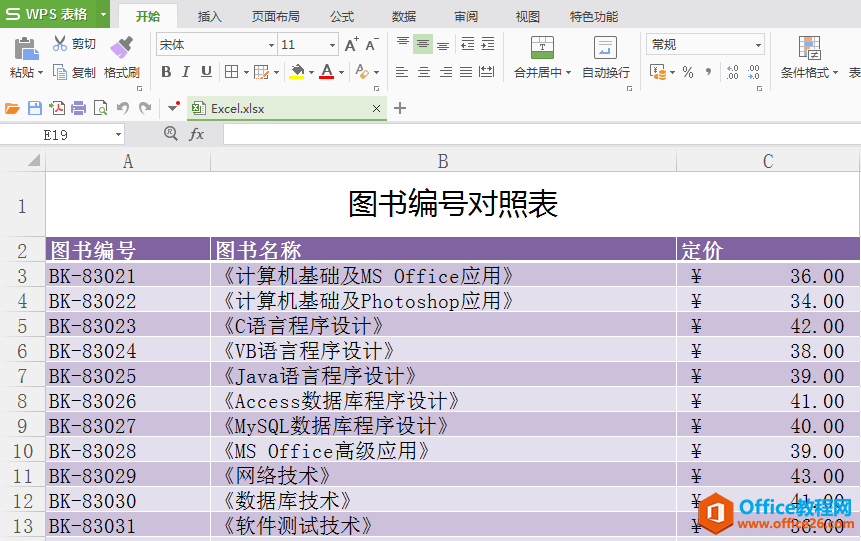861x541 pixels.
Task: Decrease decimal places icon
Action: 753,72
